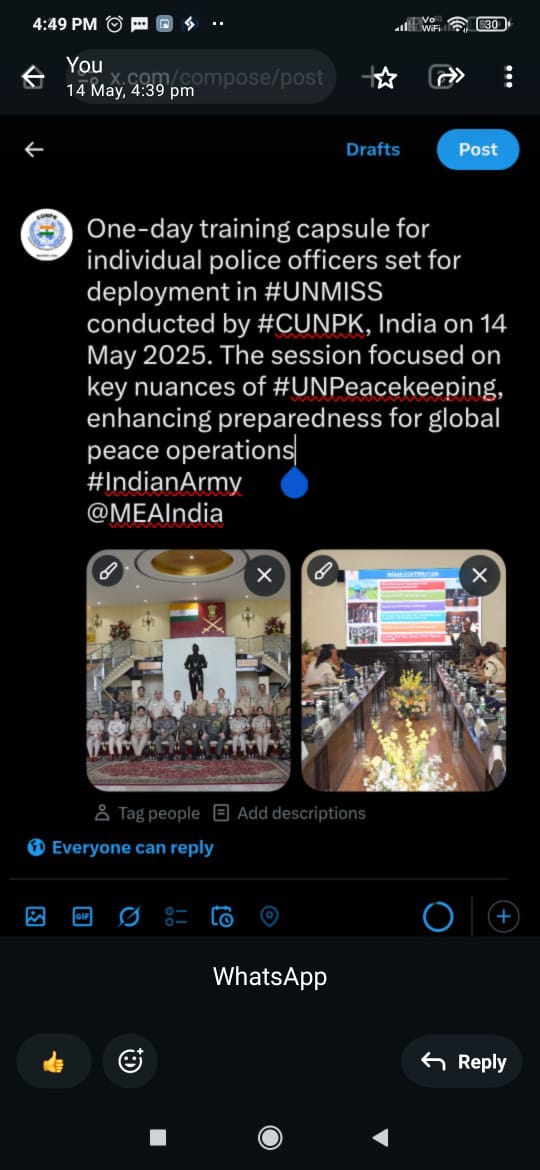
Task: Tap the Reply button for WhatsApp message
Action: point(462,1061)
